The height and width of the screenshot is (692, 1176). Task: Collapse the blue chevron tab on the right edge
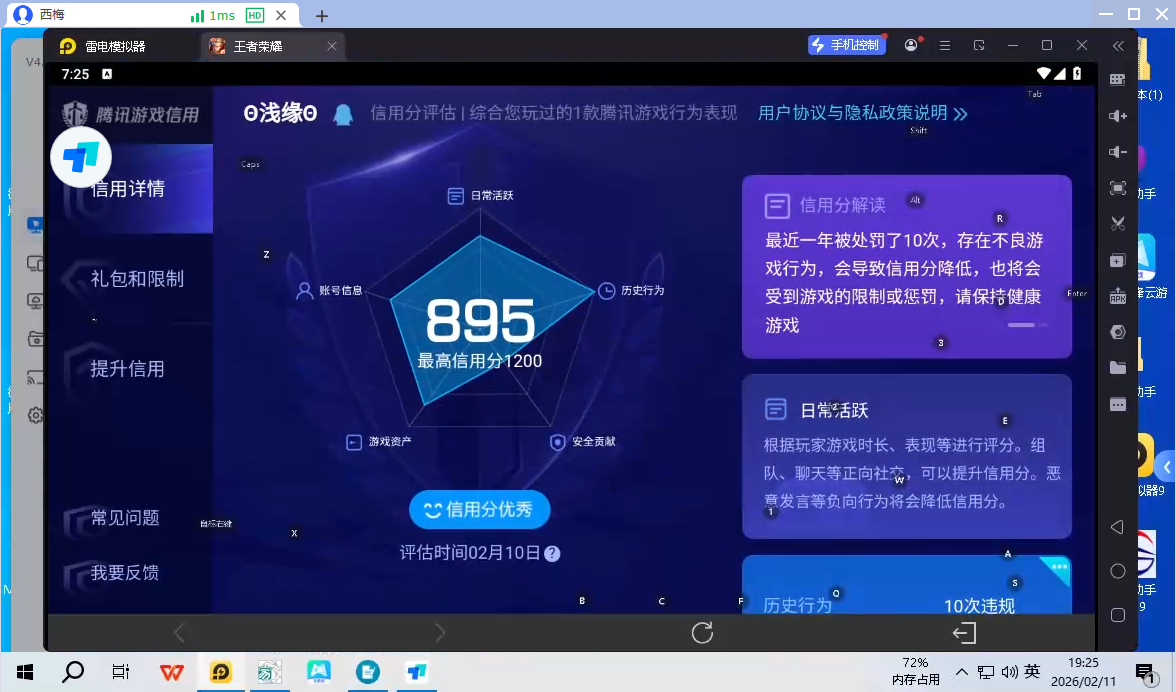[x=1168, y=466]
